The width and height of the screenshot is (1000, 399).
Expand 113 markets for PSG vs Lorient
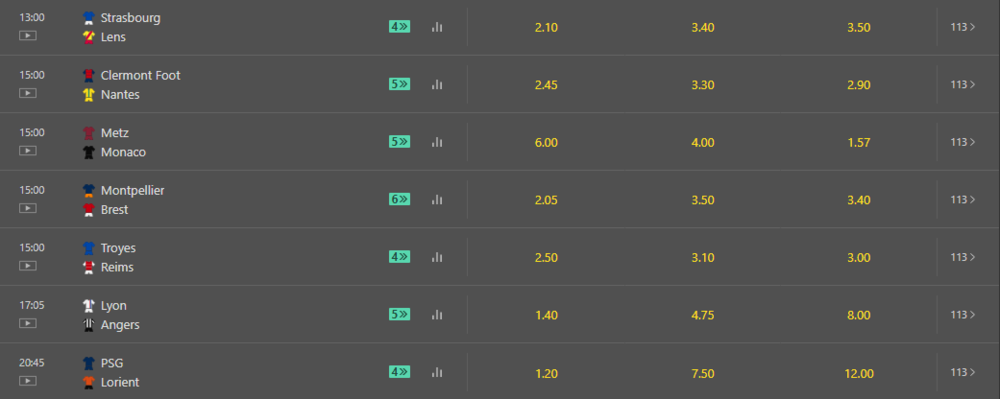pyautogui.click(x=962, y=372)
